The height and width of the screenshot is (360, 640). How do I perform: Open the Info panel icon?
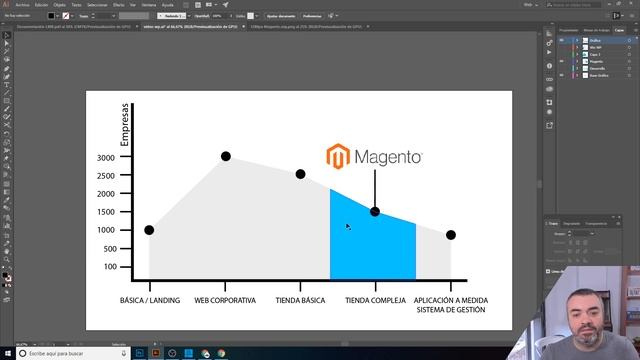tap(549, 66)
